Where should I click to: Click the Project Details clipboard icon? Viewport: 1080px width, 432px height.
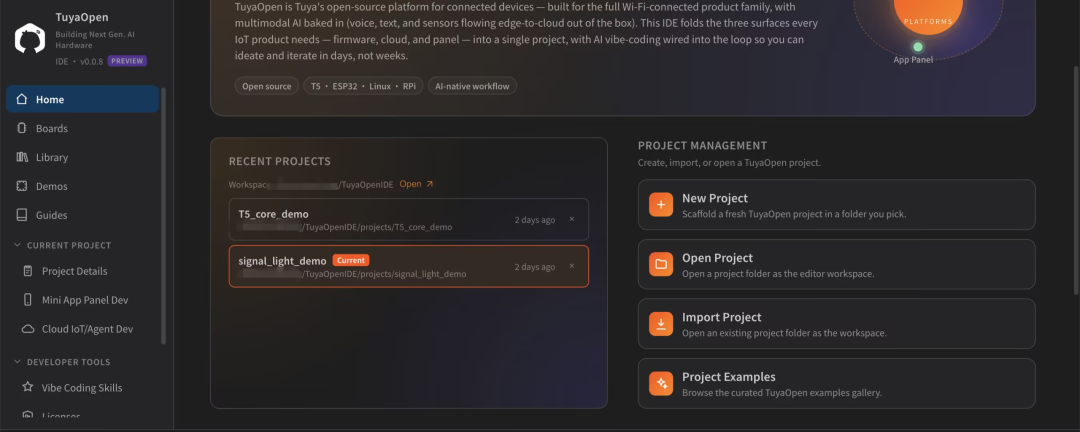[x=28, y=271]
